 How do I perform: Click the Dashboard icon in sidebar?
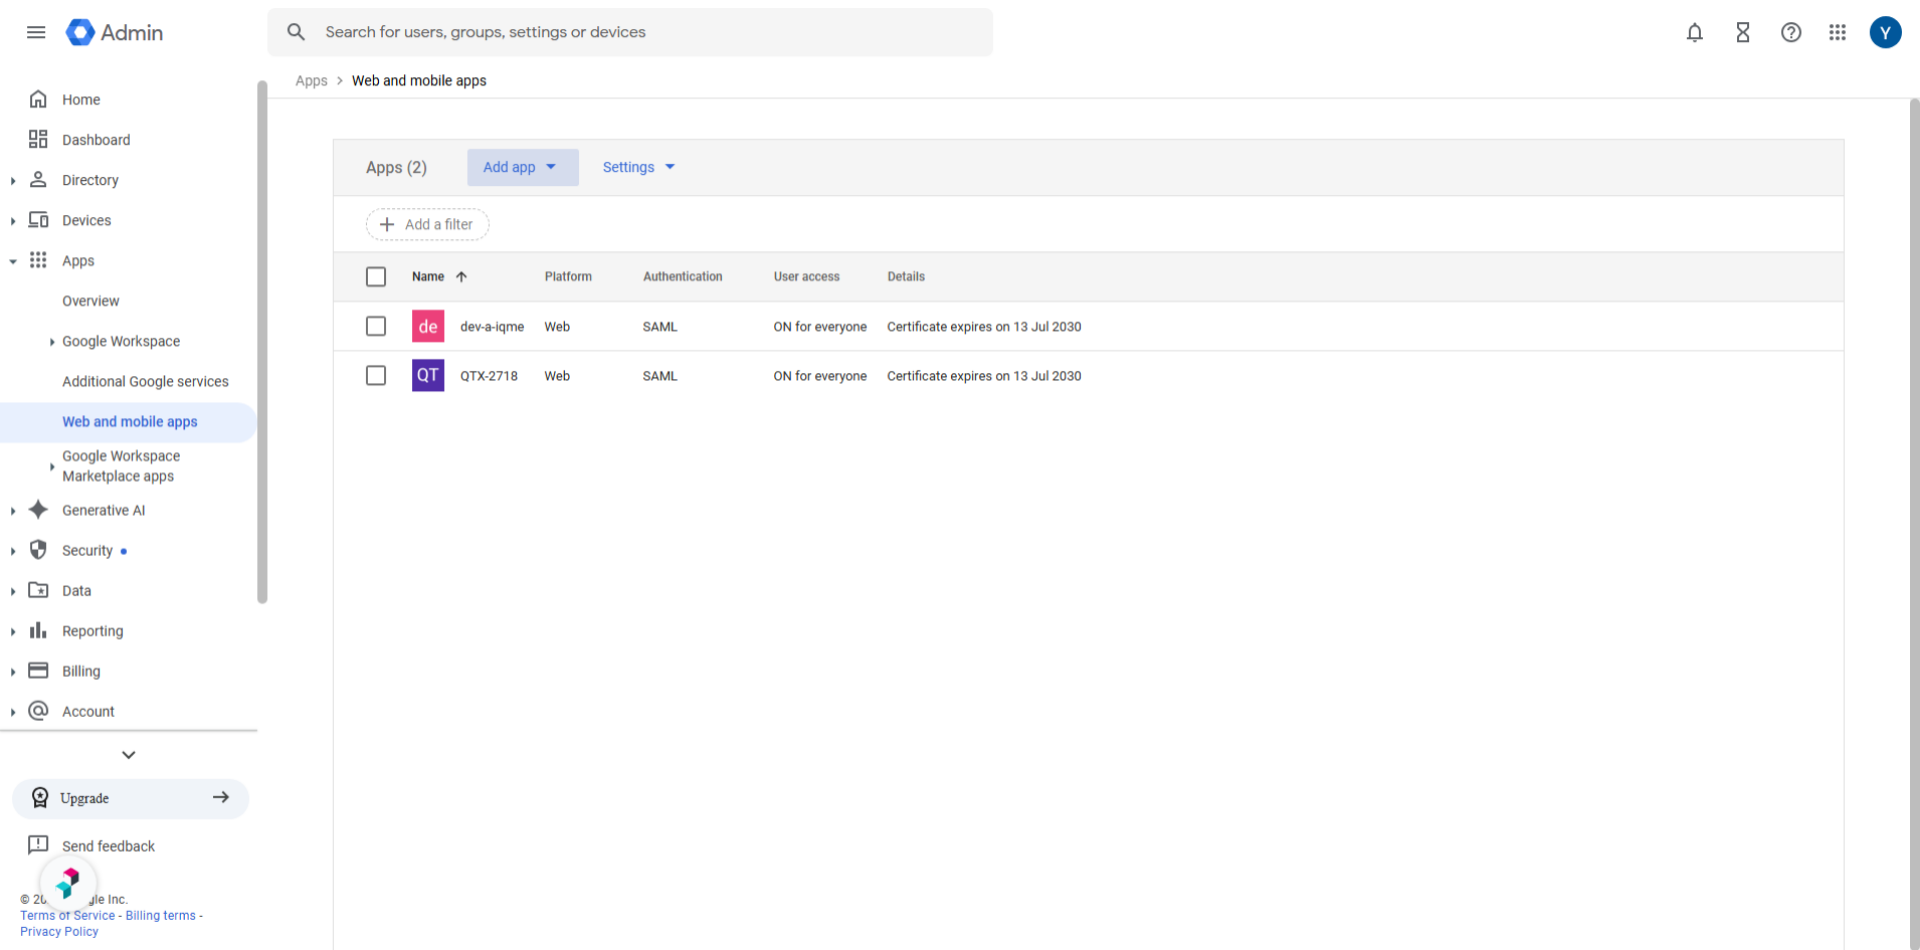click(38, 139)
